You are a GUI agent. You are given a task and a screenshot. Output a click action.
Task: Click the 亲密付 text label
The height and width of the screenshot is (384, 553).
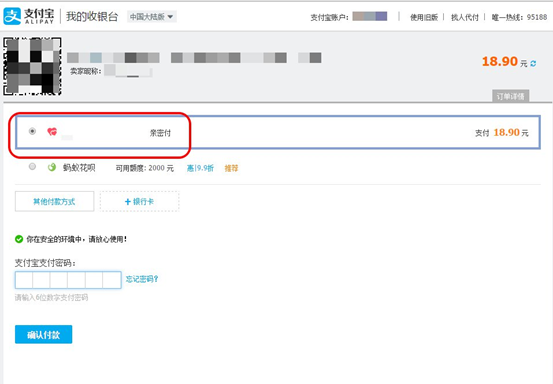[x=160, y=133]
